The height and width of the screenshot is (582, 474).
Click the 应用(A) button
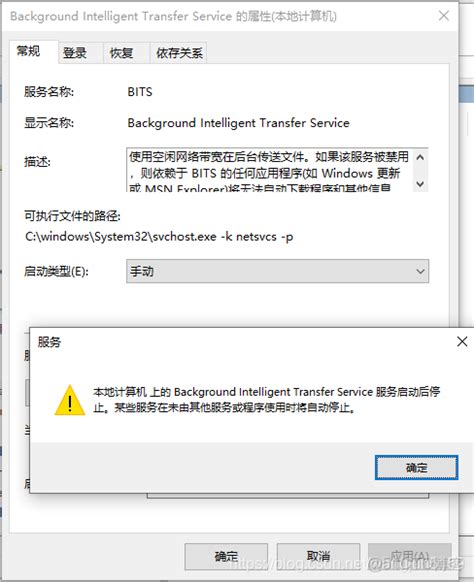410,556
